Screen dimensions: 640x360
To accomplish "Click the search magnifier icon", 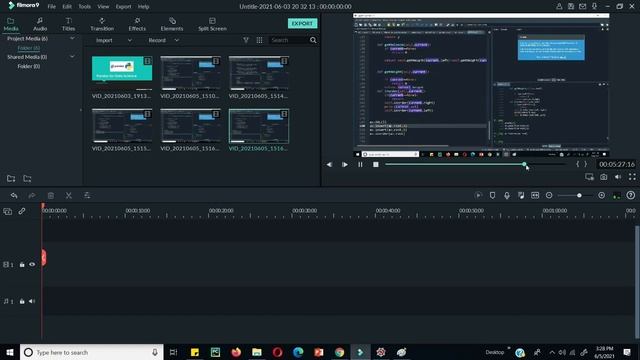I will [x=313, y=40].
